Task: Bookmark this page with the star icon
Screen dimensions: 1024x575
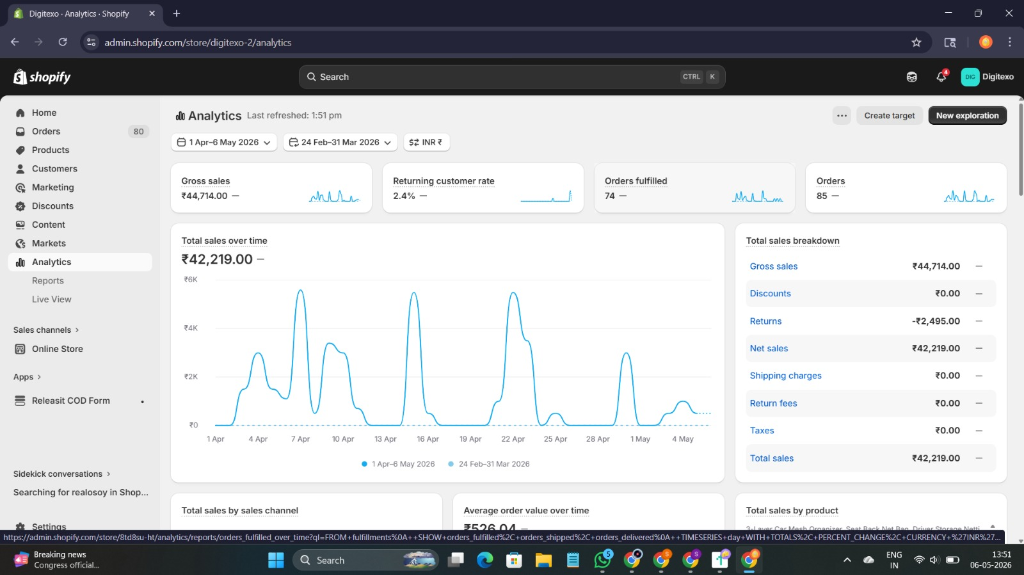Action: pyautogui.click(x=916, y=42)
